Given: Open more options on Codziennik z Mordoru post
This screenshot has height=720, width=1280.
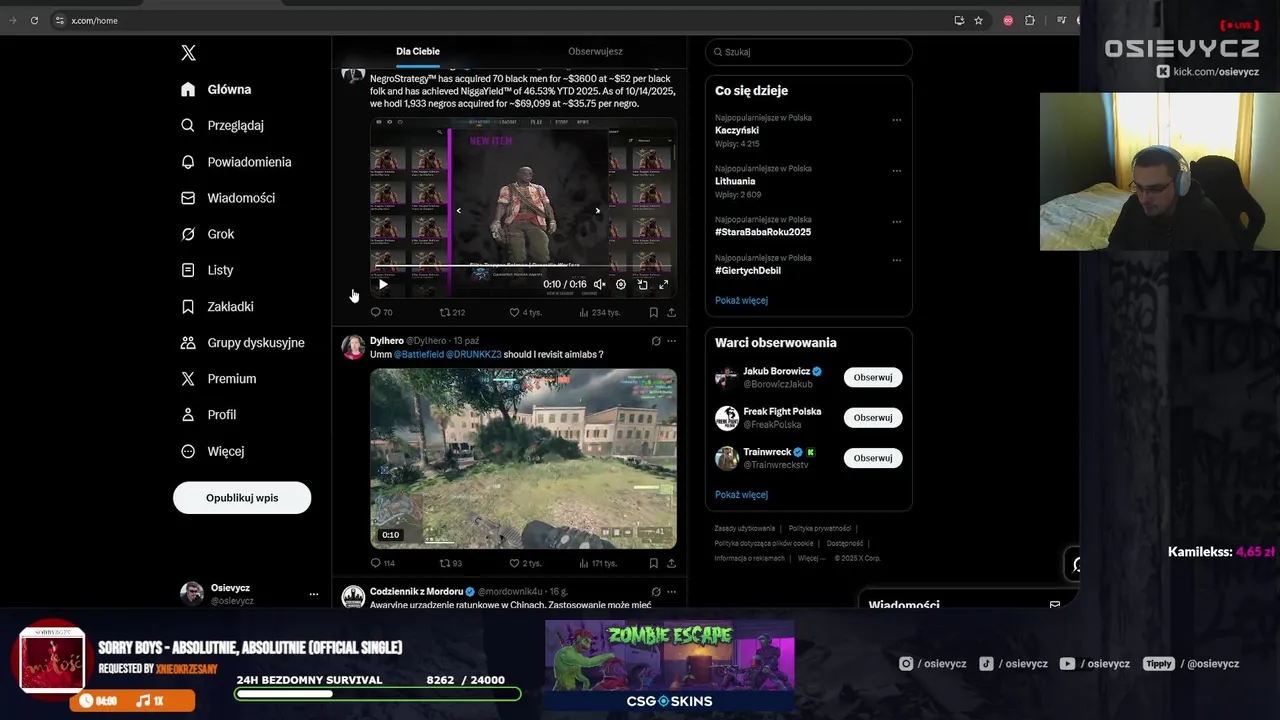Looking at the screenshot, I should (x=671, y=592).
